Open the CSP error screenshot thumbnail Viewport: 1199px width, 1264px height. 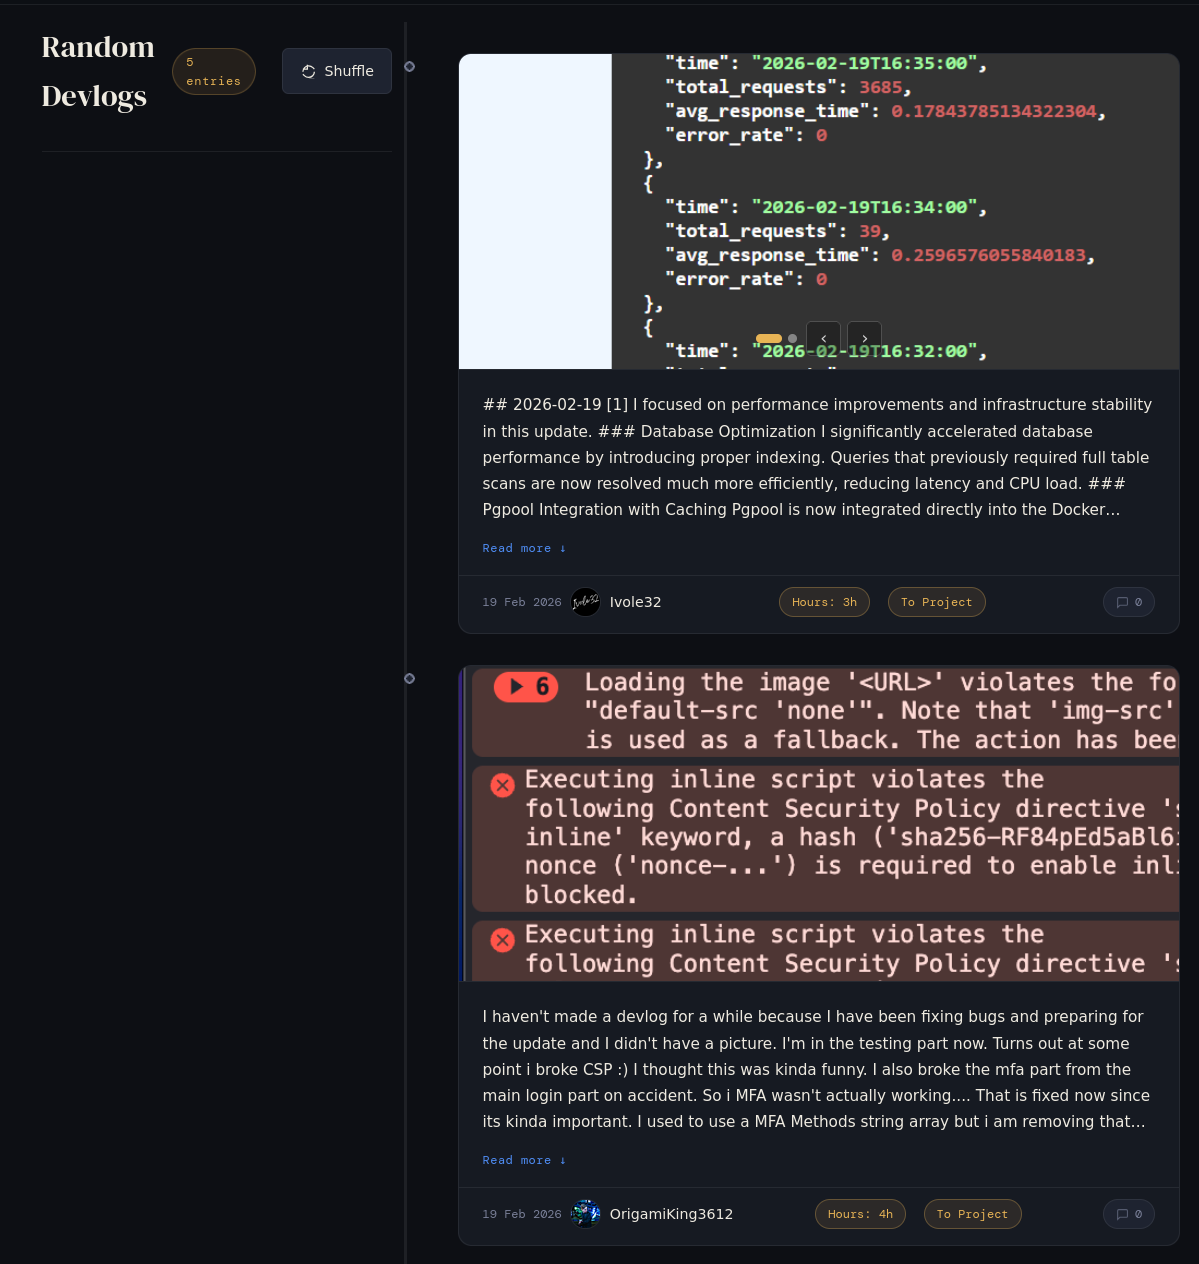tap(819, 824)
